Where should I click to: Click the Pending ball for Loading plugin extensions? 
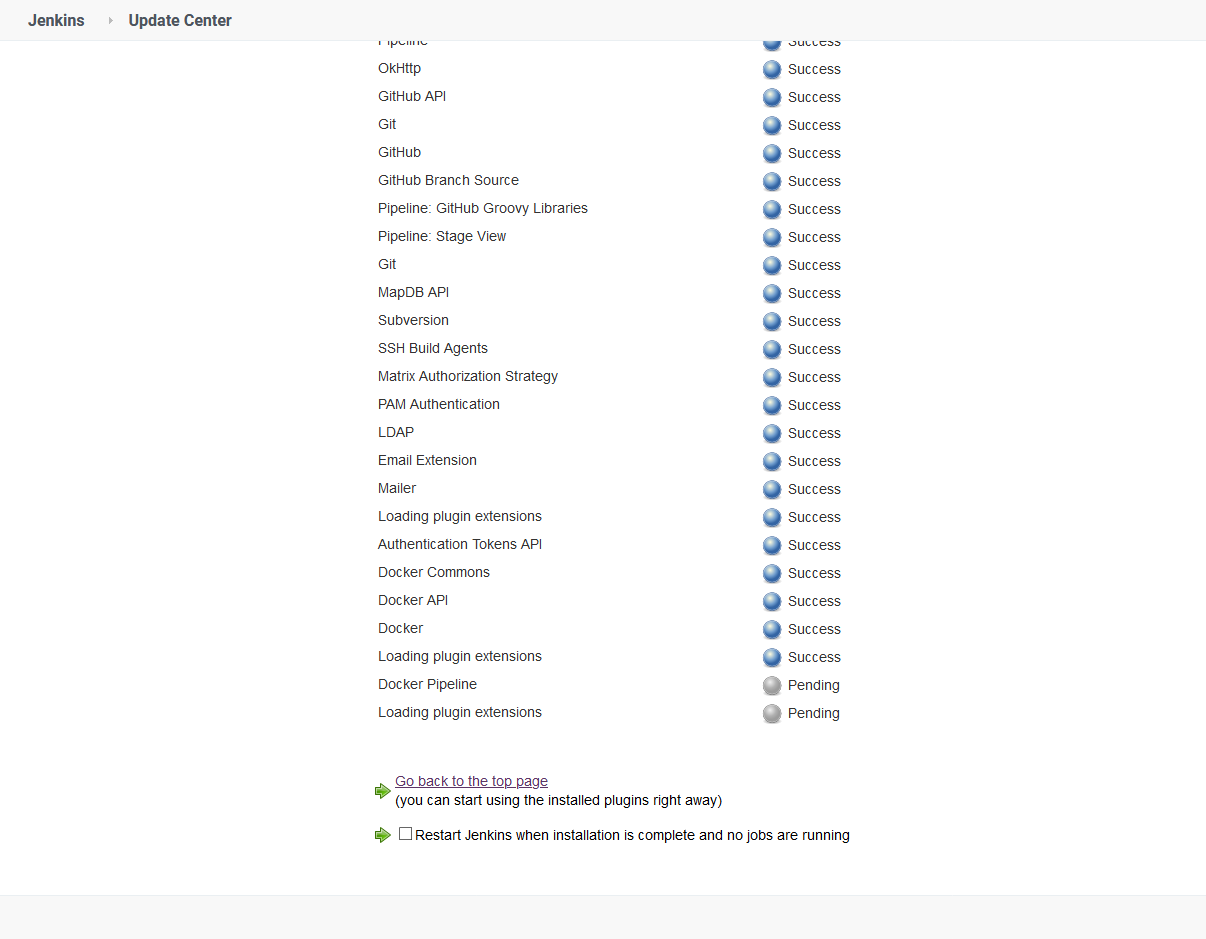click(x=771, y=713)
